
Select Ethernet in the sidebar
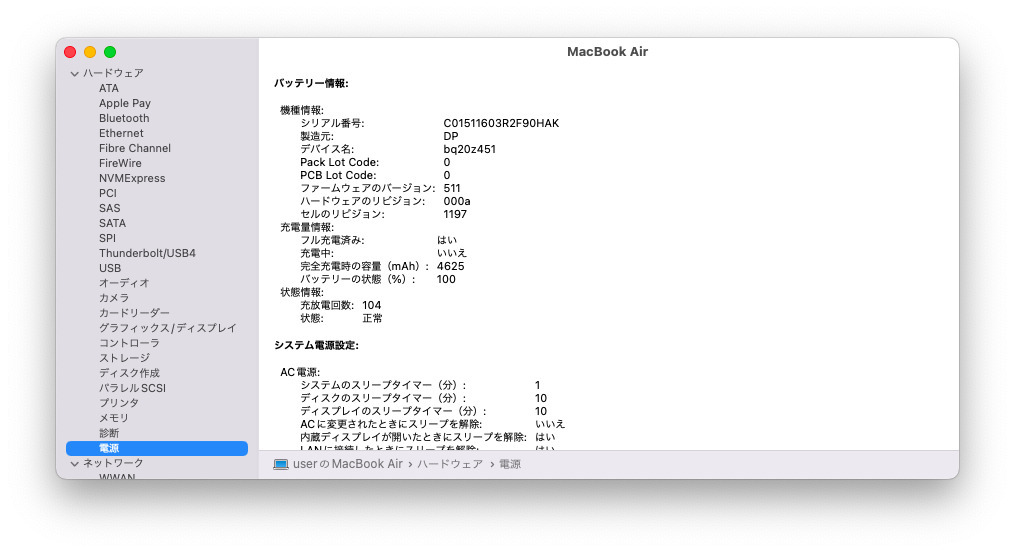121,133
